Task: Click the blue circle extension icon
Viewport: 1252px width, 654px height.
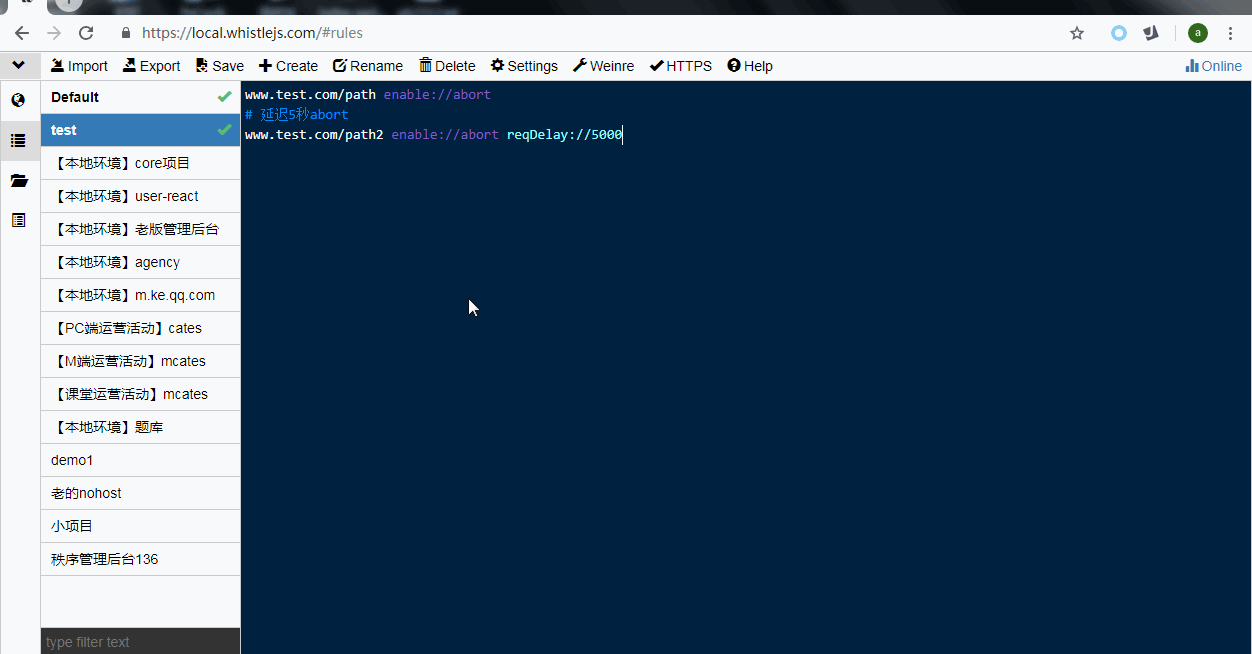Action: click(1119, 33)
